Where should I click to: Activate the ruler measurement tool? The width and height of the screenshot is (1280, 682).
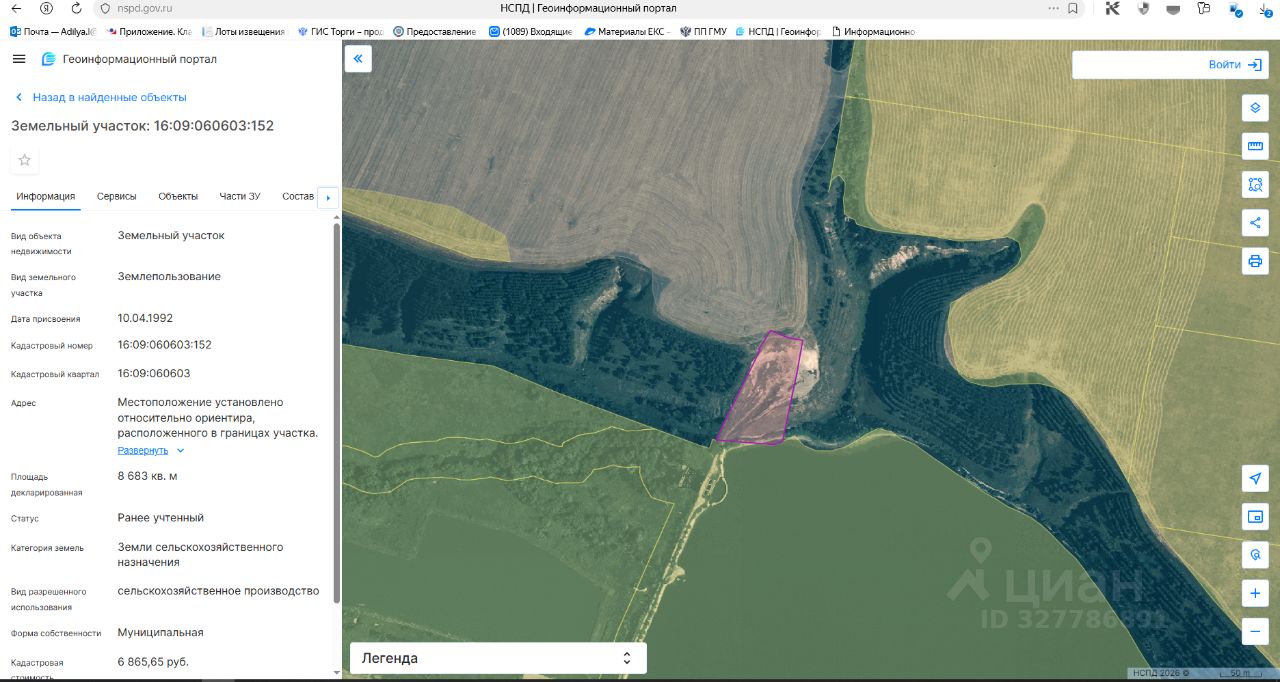(1255, 146)
